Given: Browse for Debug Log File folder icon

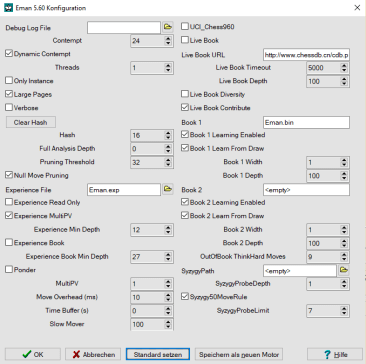Looking at the screenshot, I should (x=168, y=27).
